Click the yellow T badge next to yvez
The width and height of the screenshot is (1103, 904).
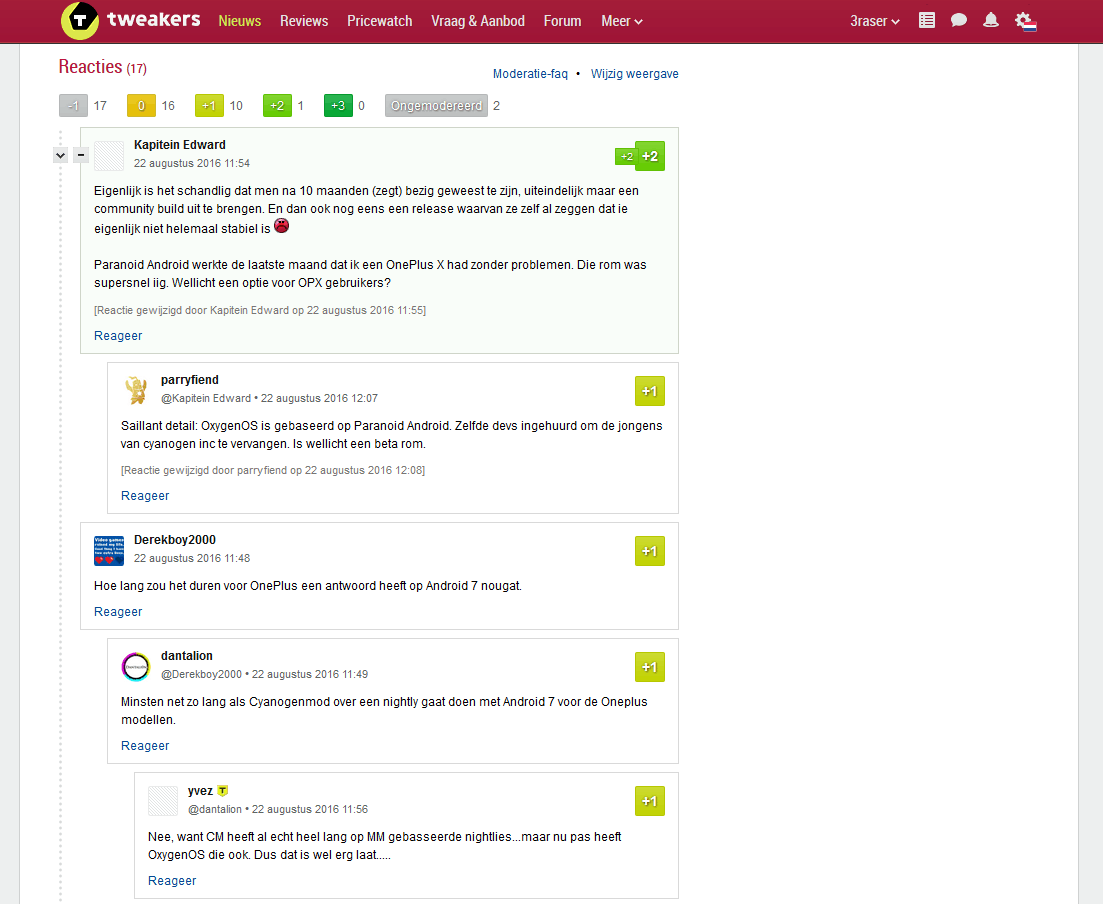222,791
